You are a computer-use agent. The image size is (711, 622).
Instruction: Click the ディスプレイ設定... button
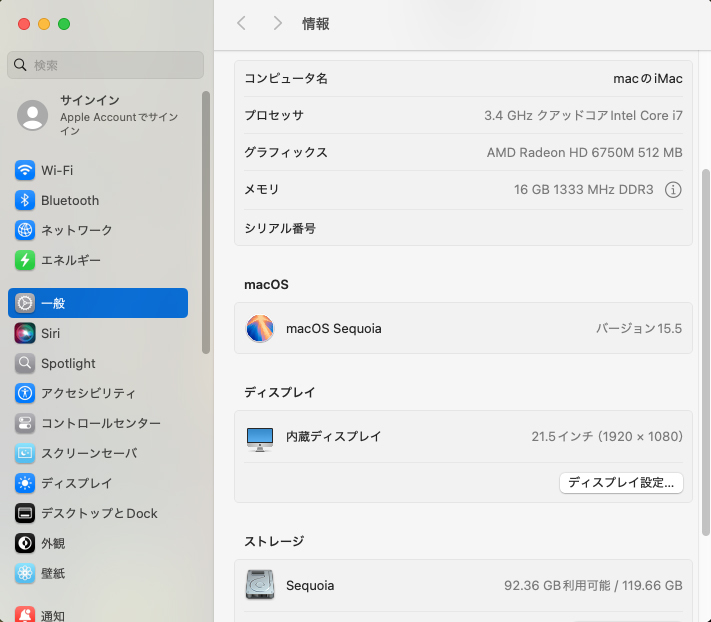621,483
